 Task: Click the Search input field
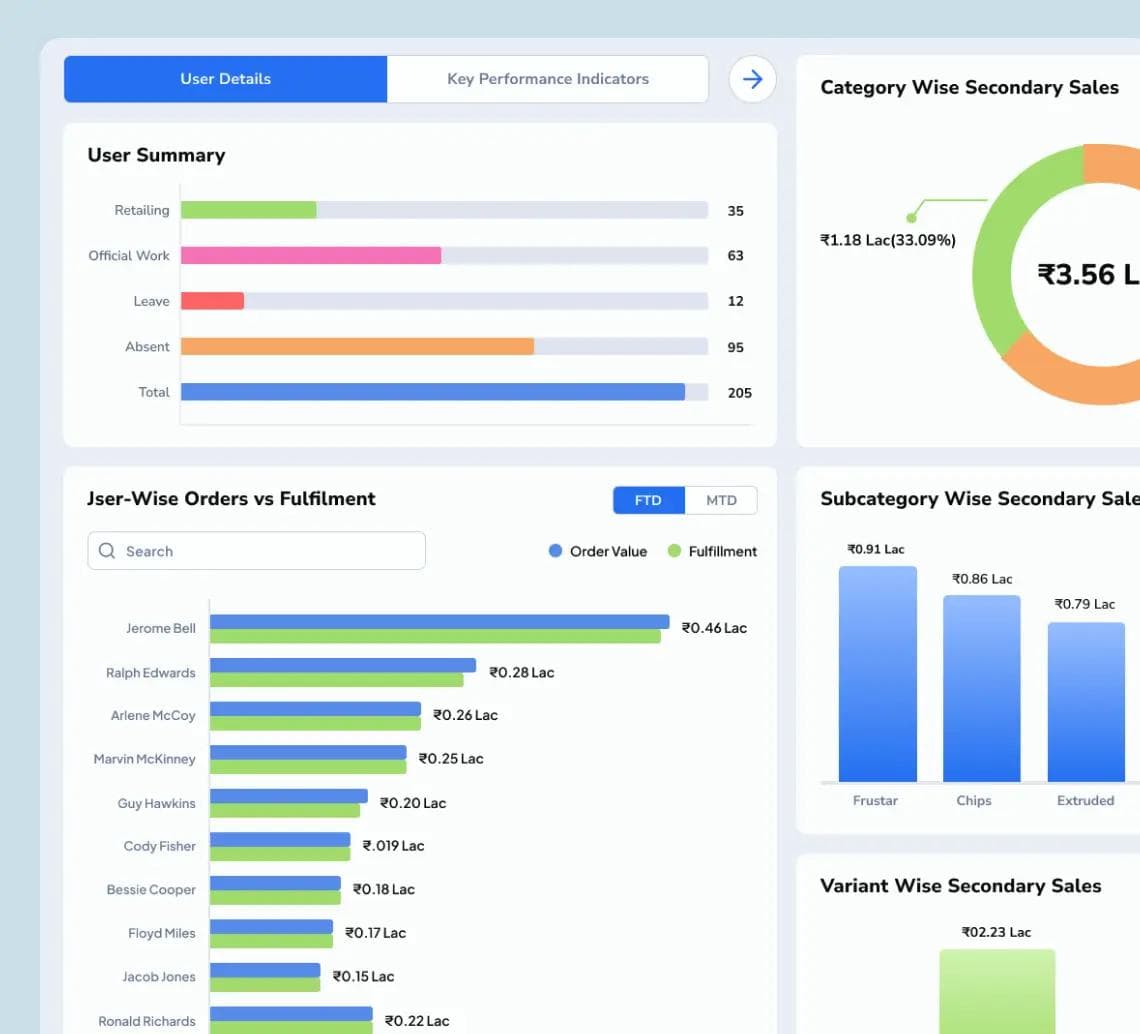pos(257,550)
